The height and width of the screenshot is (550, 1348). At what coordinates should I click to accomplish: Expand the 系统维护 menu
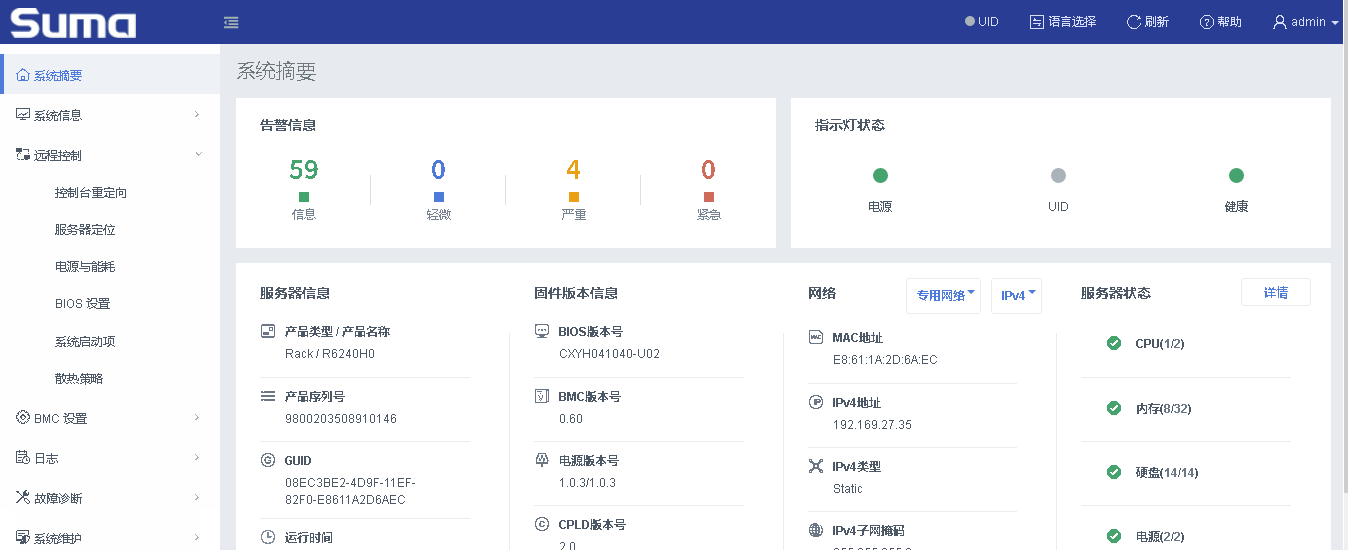(110, 537)
